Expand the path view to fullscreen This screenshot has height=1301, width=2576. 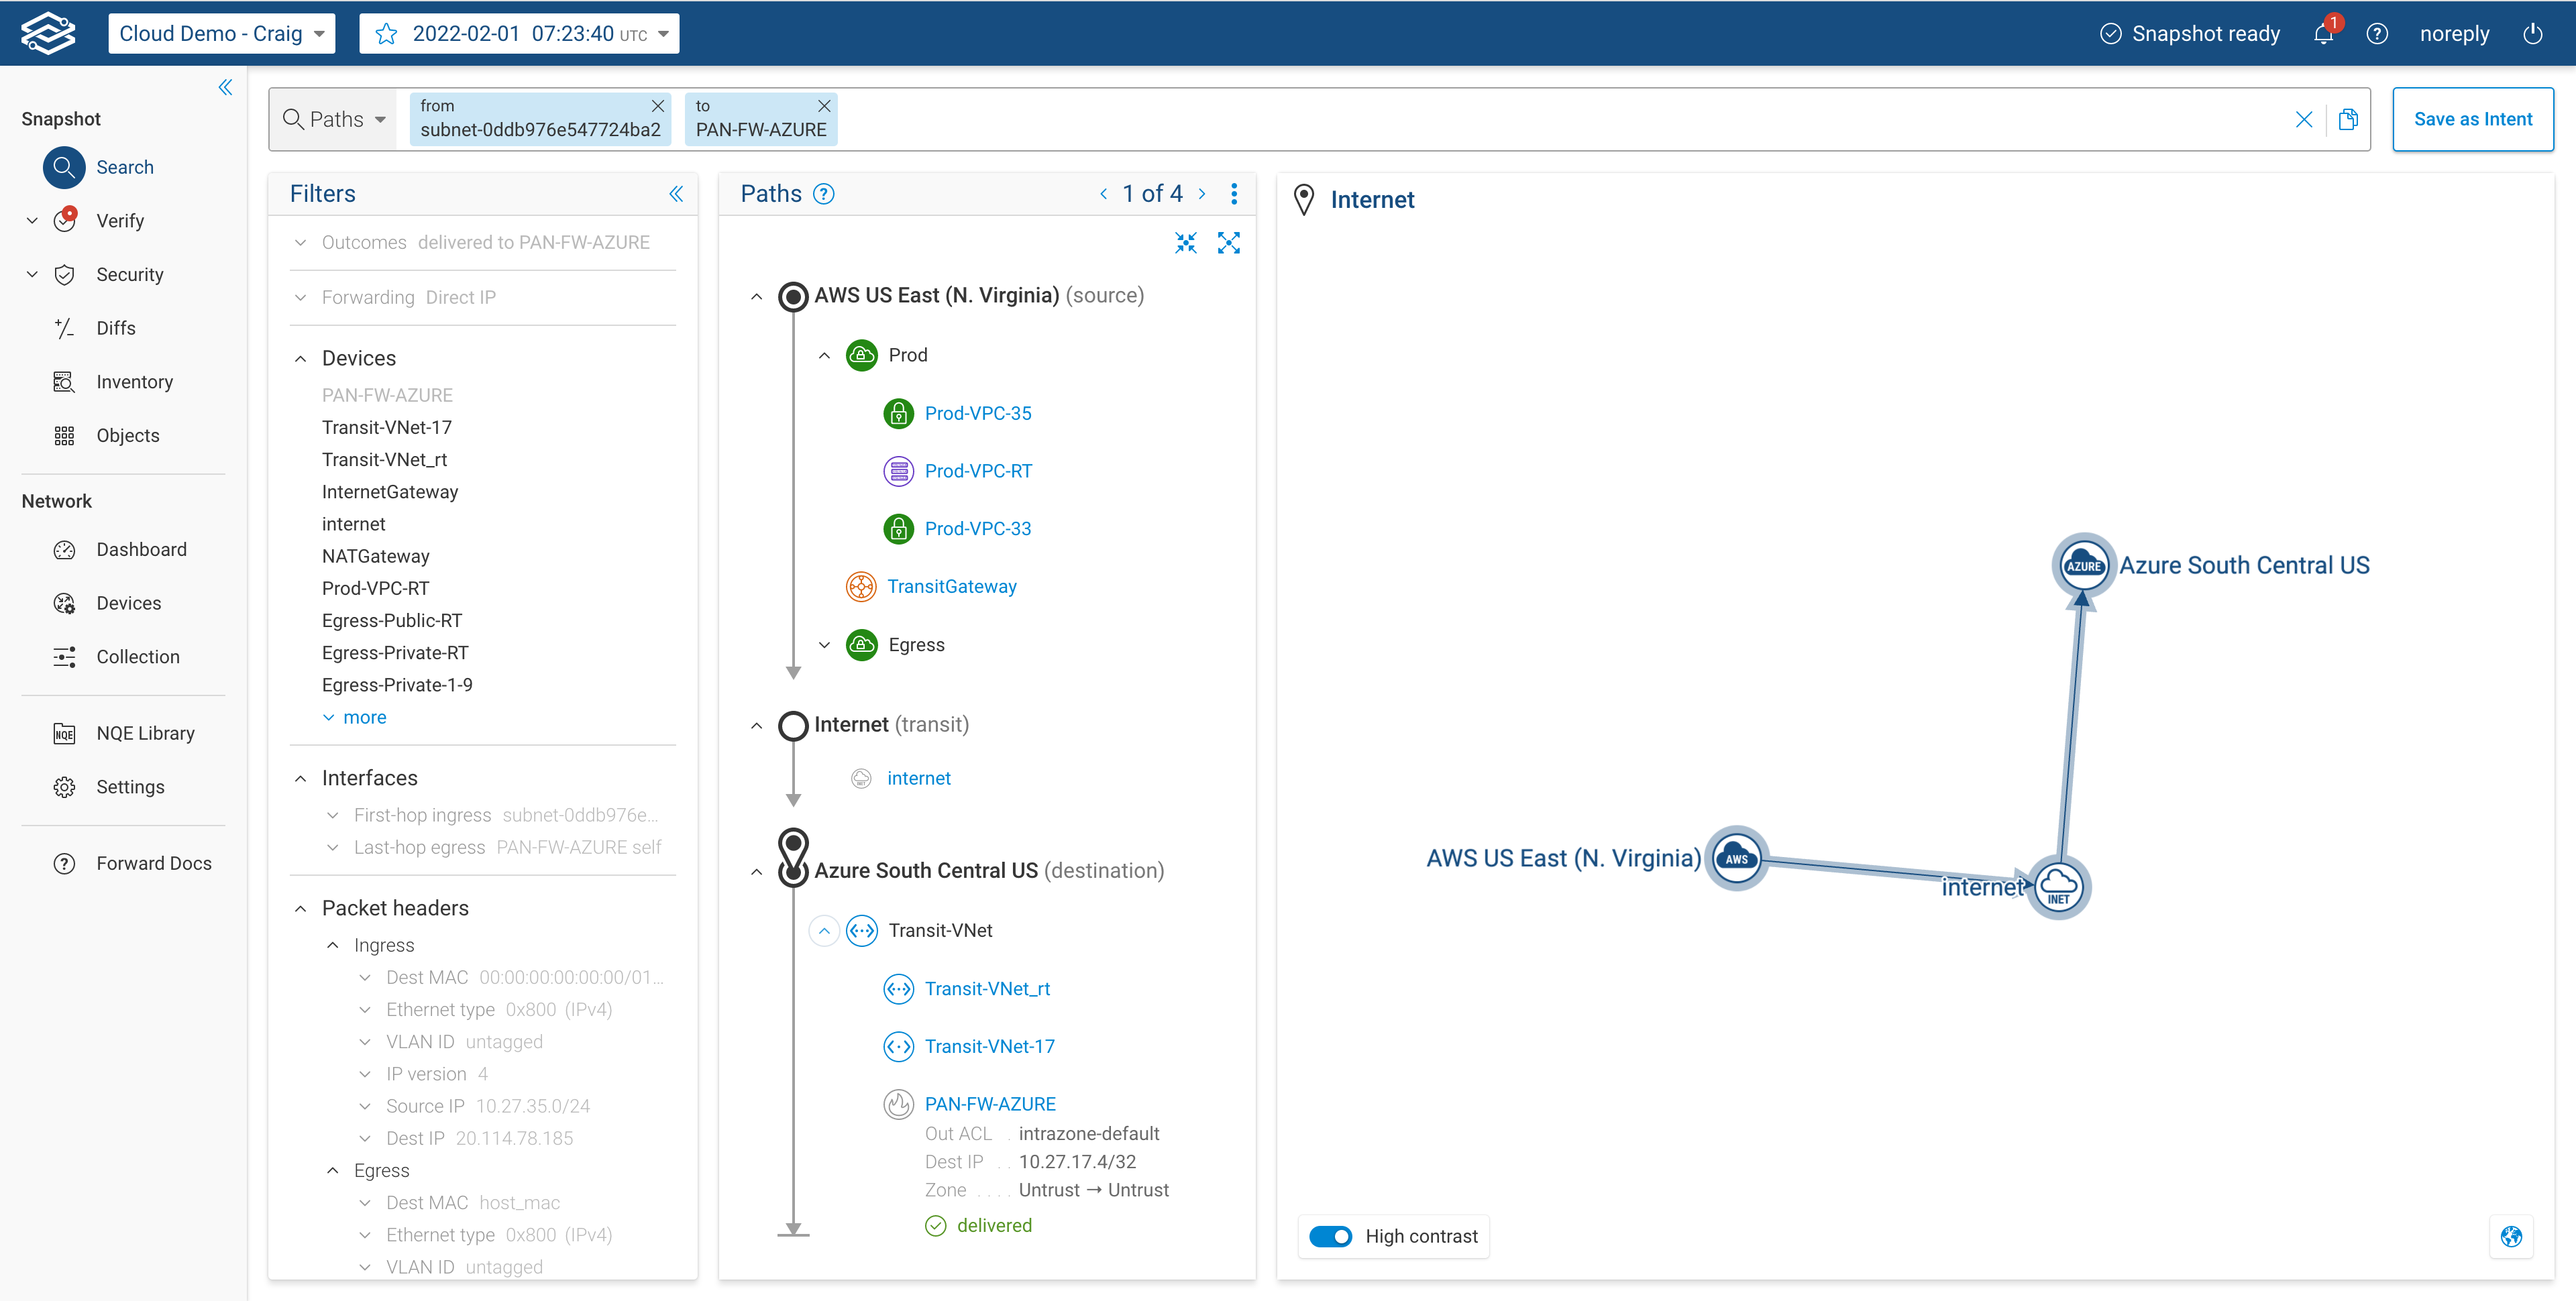click(1229, 243)
